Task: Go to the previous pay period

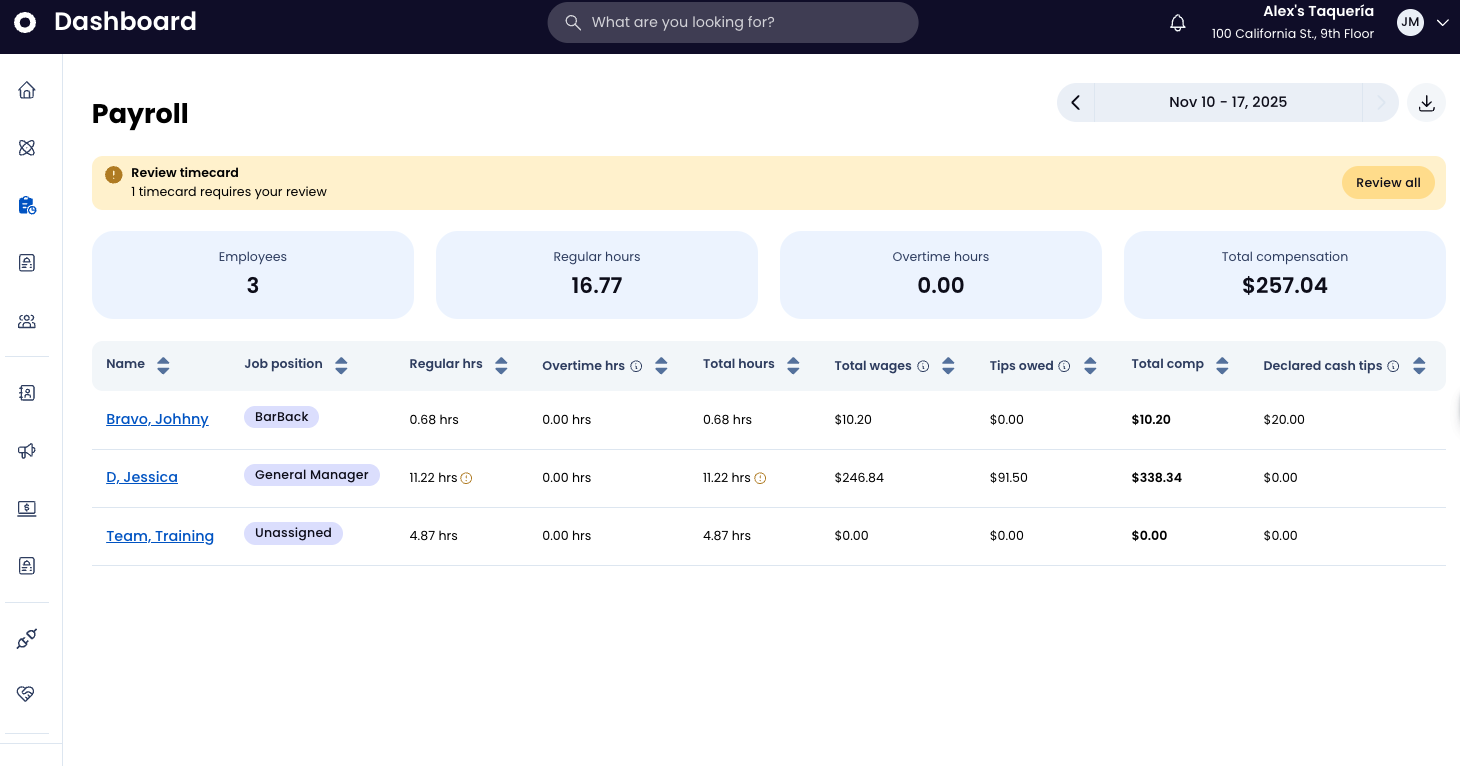Action: click(x=1076, y=102)
